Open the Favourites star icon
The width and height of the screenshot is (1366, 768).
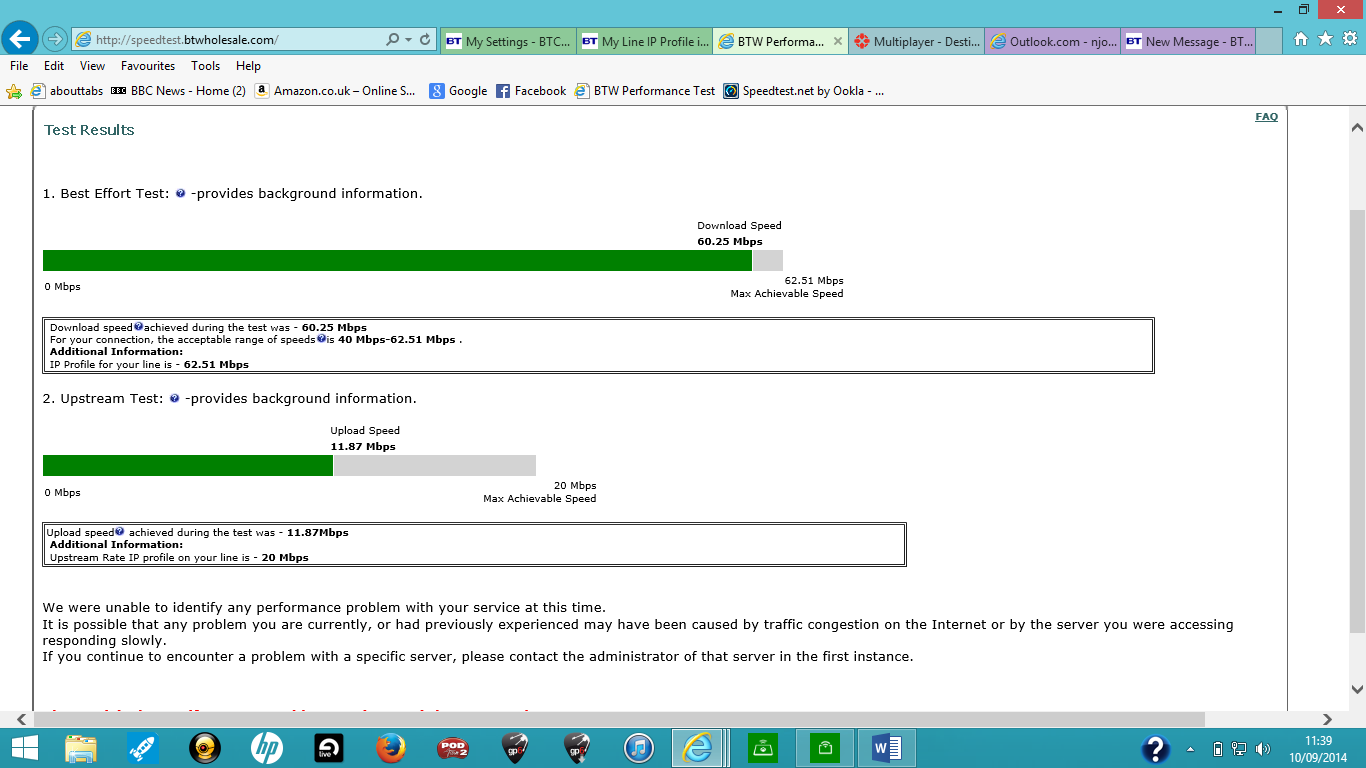point(1325,39)
